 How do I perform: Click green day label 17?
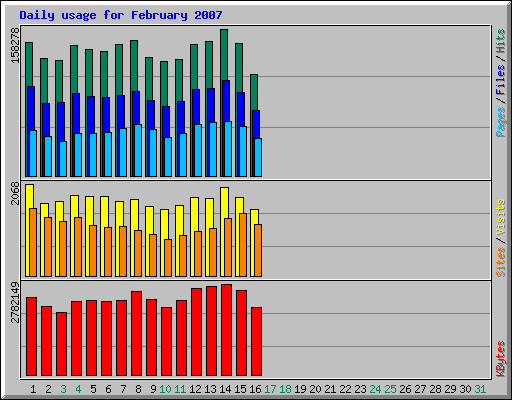click(x=270, y=389)
